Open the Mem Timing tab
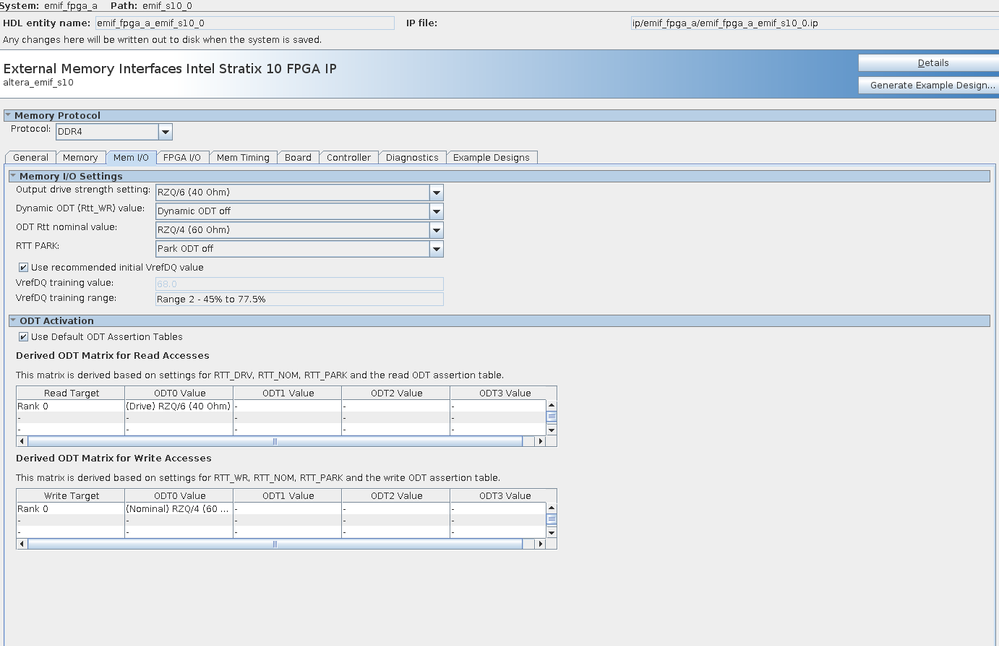 (243, 157)
